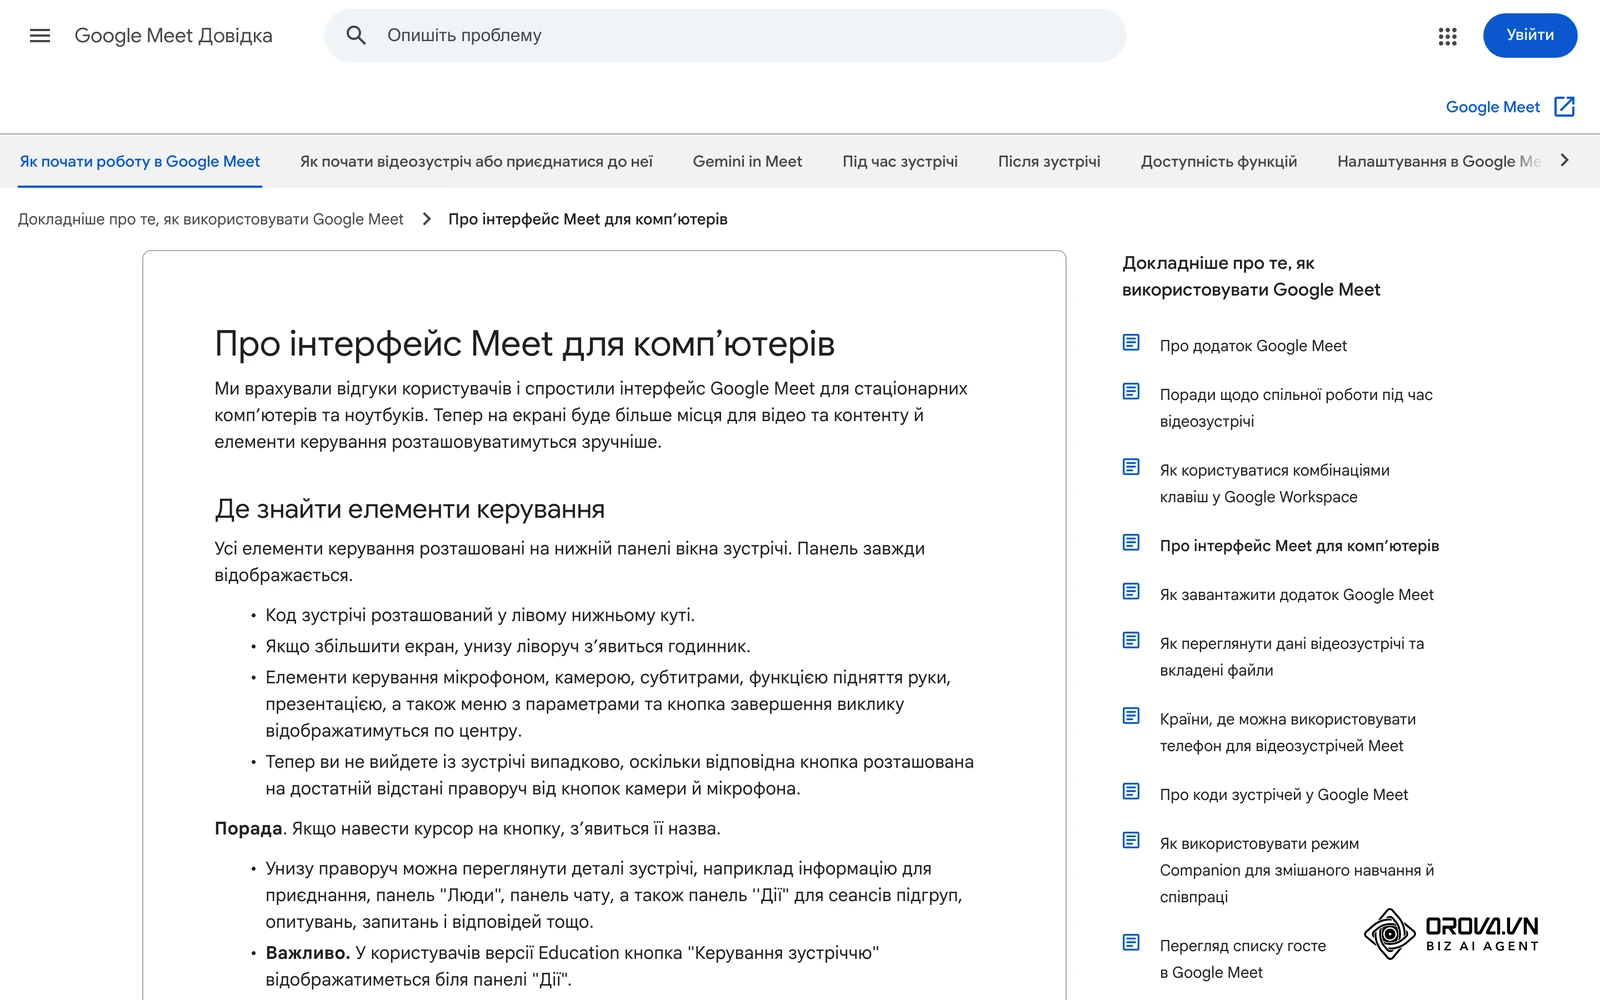The height and width of the screenshot is (1000, 1600).
Task: Click the external link icon beside Google Meet
Action: [x=1565, y=107]
